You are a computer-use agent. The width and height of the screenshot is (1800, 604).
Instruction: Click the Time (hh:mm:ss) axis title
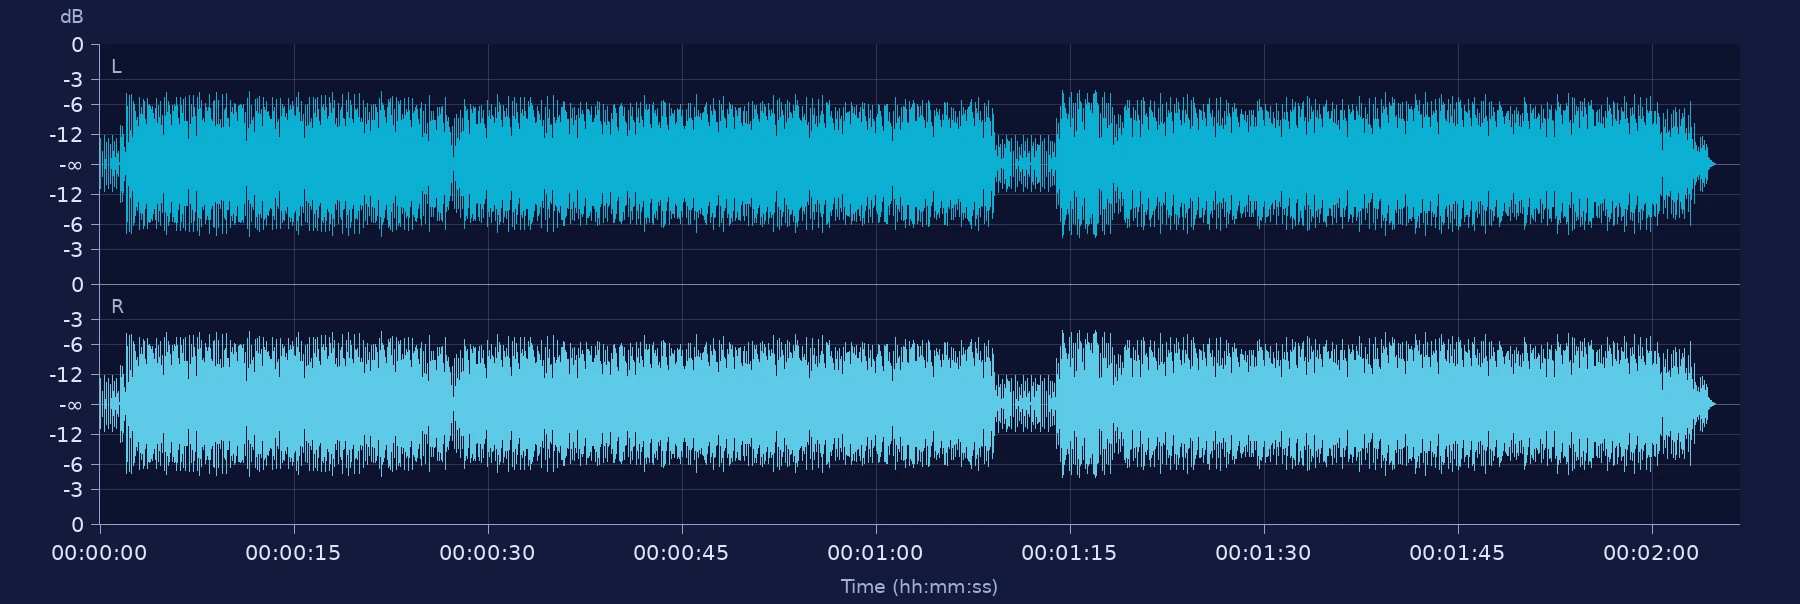tap(919, 587)
